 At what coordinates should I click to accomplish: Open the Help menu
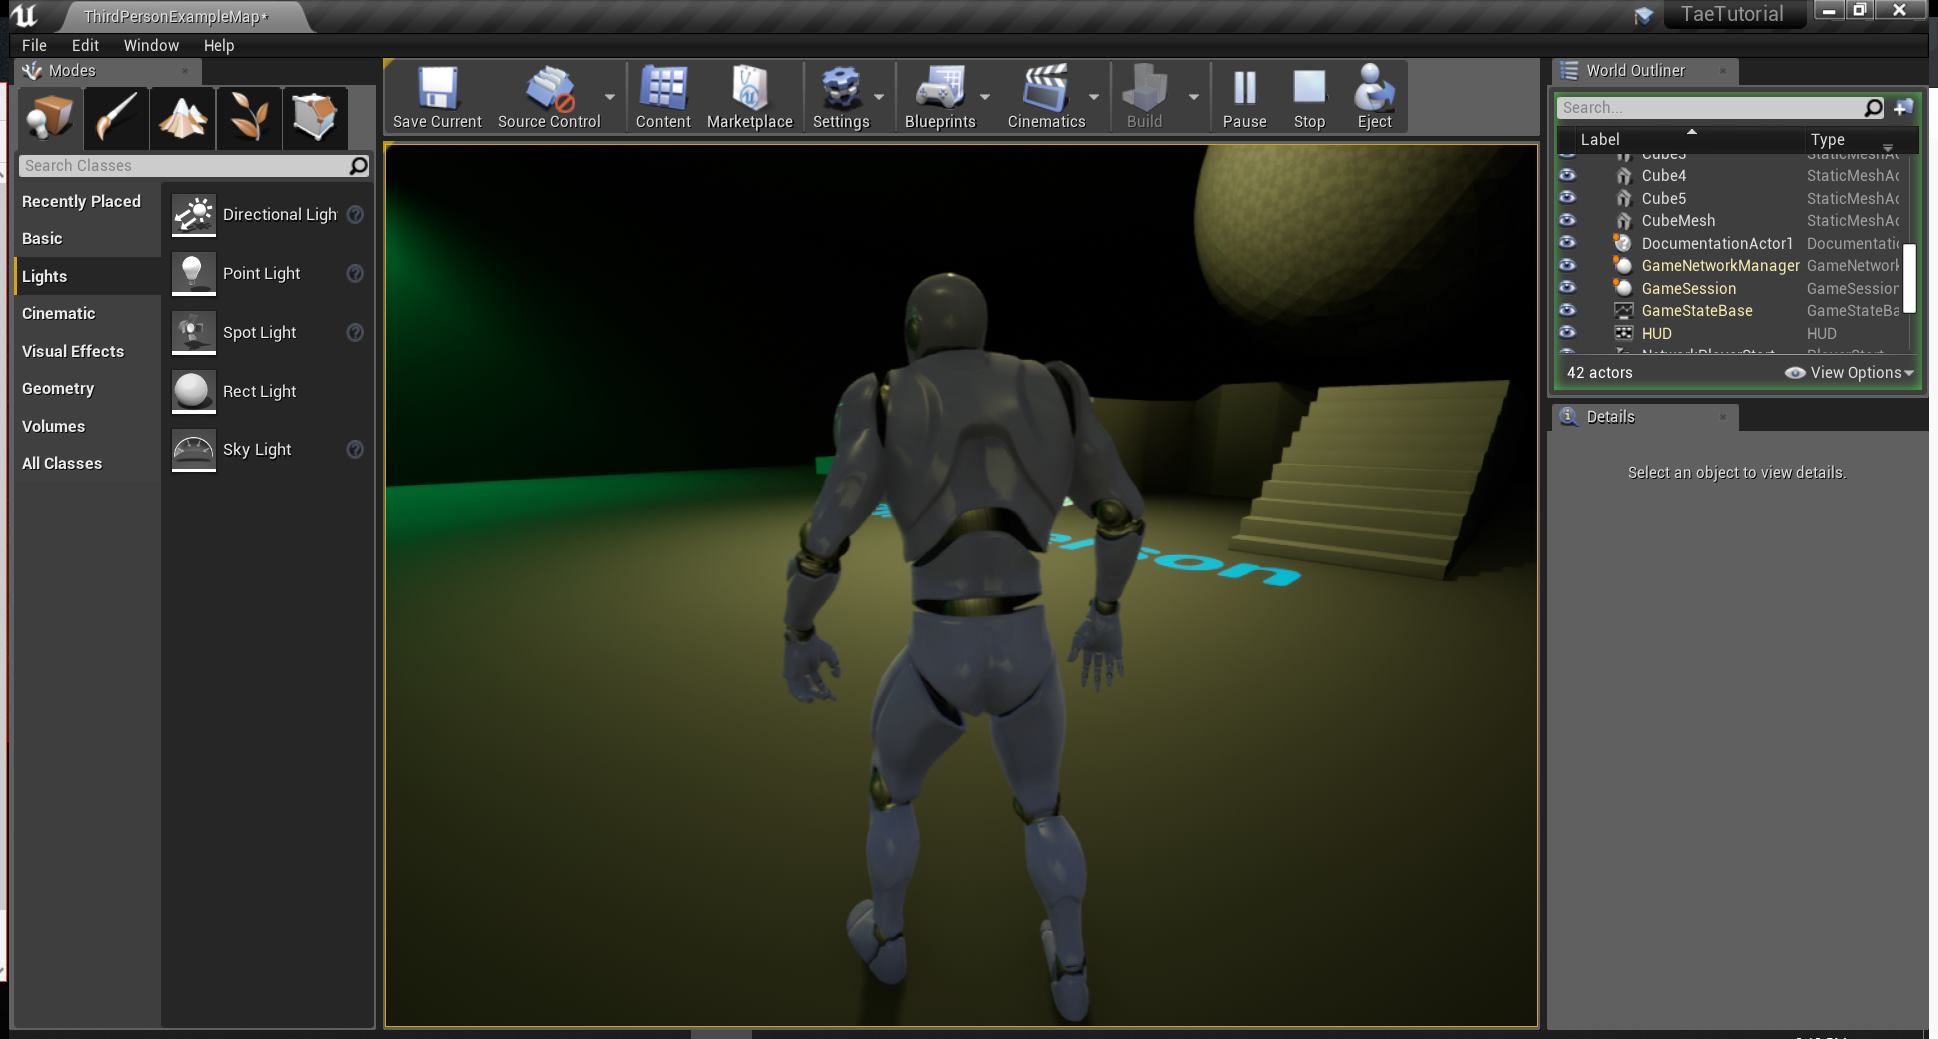(219, 45)
